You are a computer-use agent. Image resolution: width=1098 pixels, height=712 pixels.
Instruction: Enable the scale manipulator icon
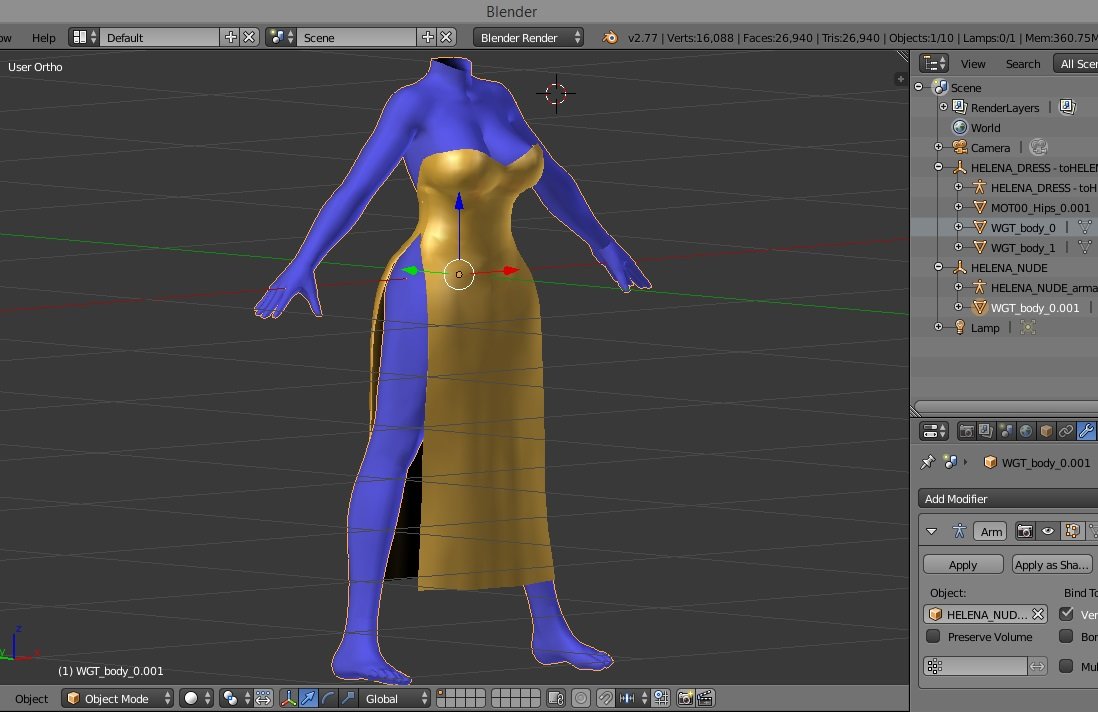click(347, 698)
